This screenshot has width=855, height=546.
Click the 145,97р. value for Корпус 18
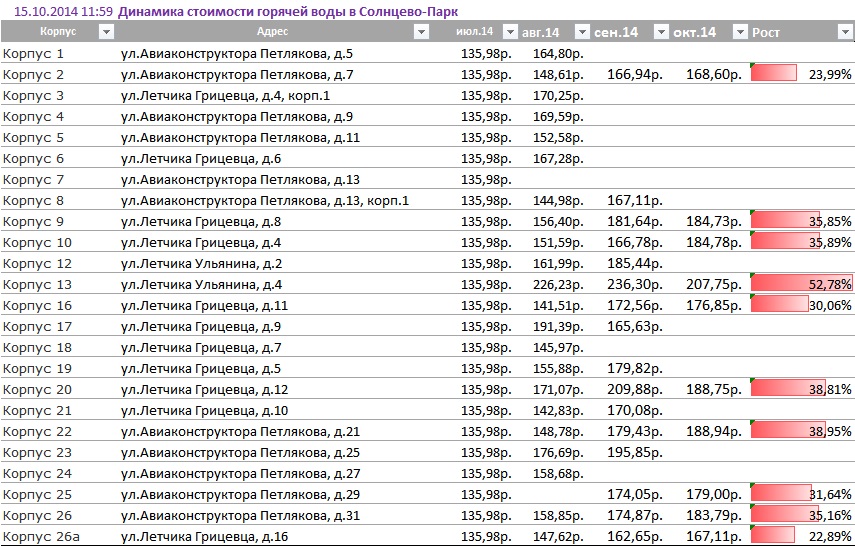click(x=558, y=347)
